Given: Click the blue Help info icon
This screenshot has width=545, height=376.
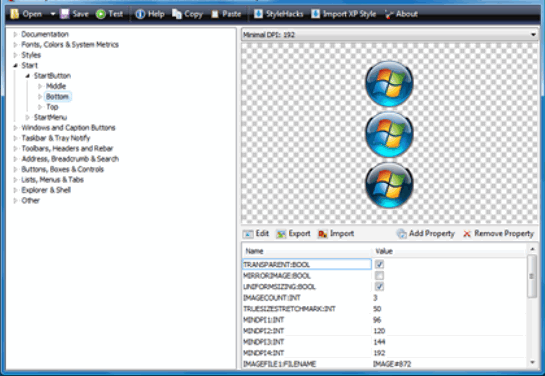Looking at the screenshot, I should (x=140, y=14).
